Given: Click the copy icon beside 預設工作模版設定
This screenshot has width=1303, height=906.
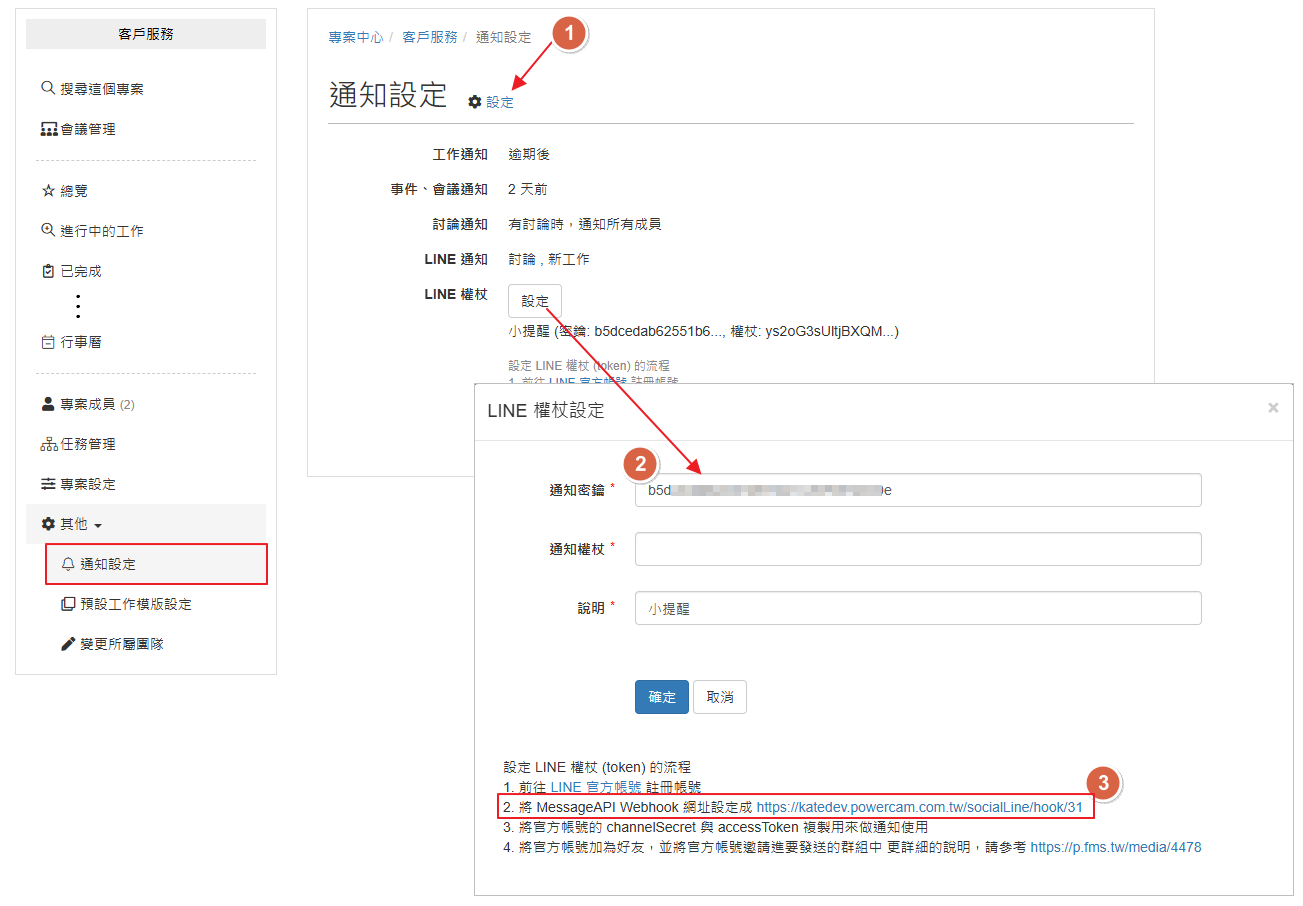Looking at the screenshot, I should click(68, 604).
